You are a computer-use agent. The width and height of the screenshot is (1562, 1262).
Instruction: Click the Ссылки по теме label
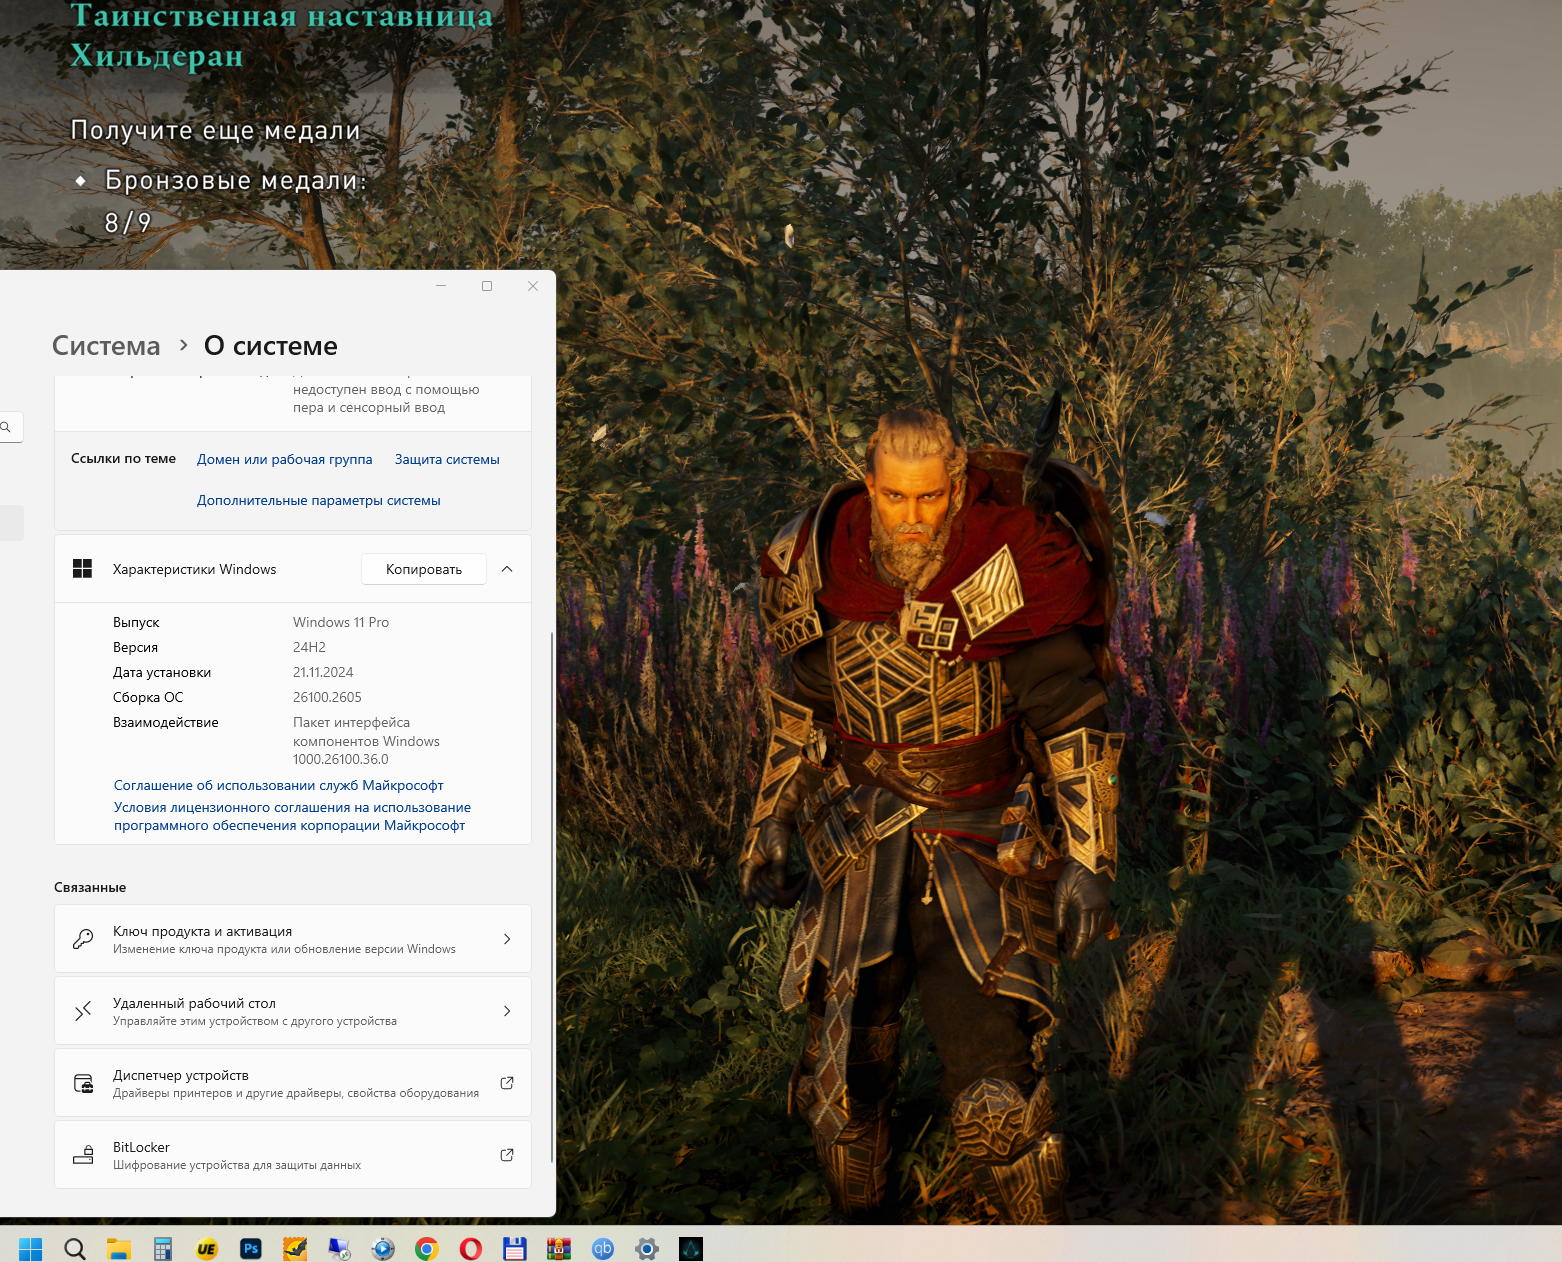pyautogui.click(x=123, y=459)
